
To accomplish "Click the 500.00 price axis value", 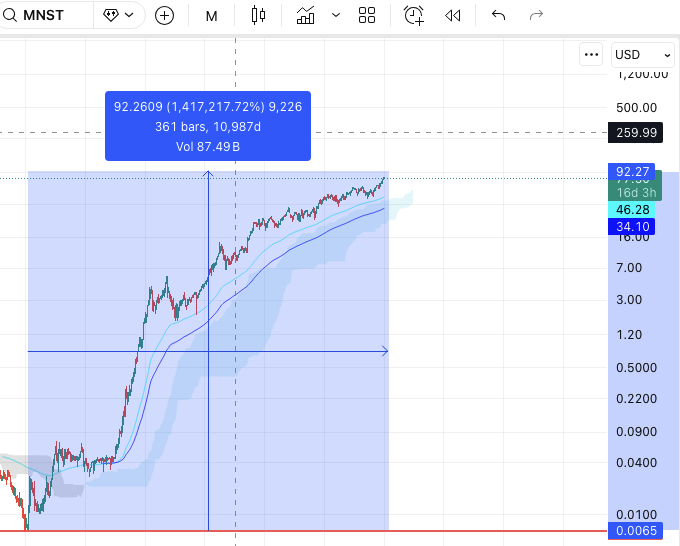I will [x=636, y=108].
